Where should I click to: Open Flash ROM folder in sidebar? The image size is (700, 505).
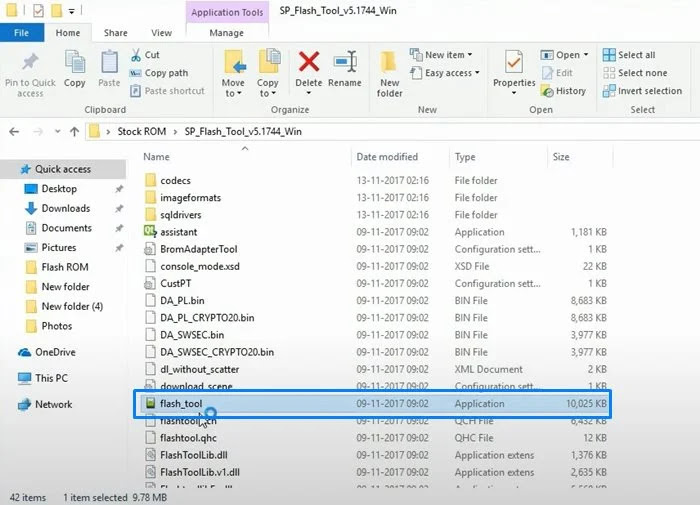click(65, 267)
